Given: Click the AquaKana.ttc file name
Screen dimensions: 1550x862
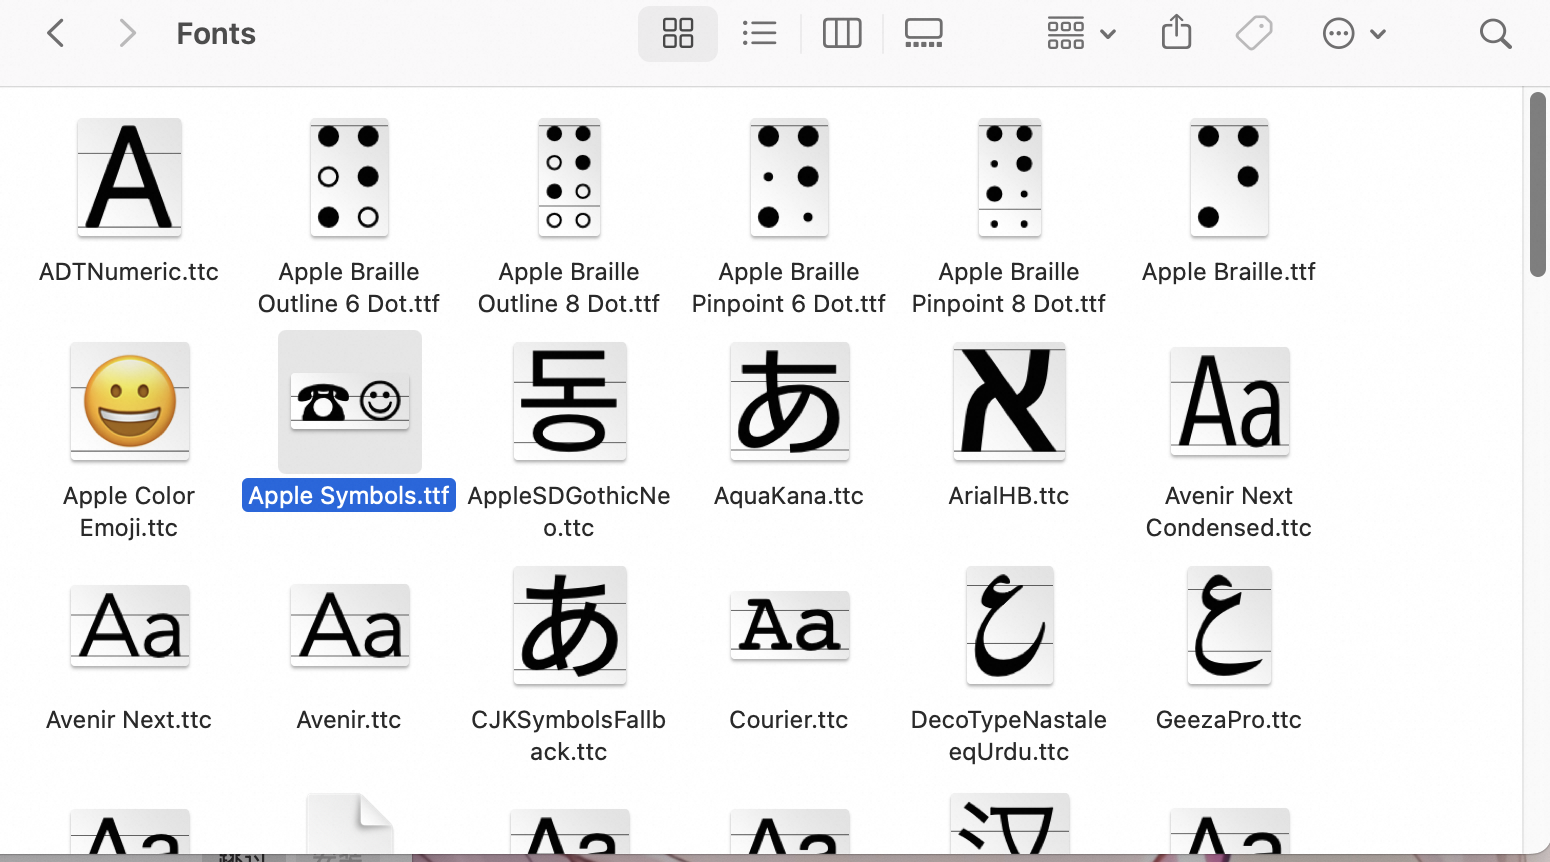Looking at the screenshot, I should 789,496.
